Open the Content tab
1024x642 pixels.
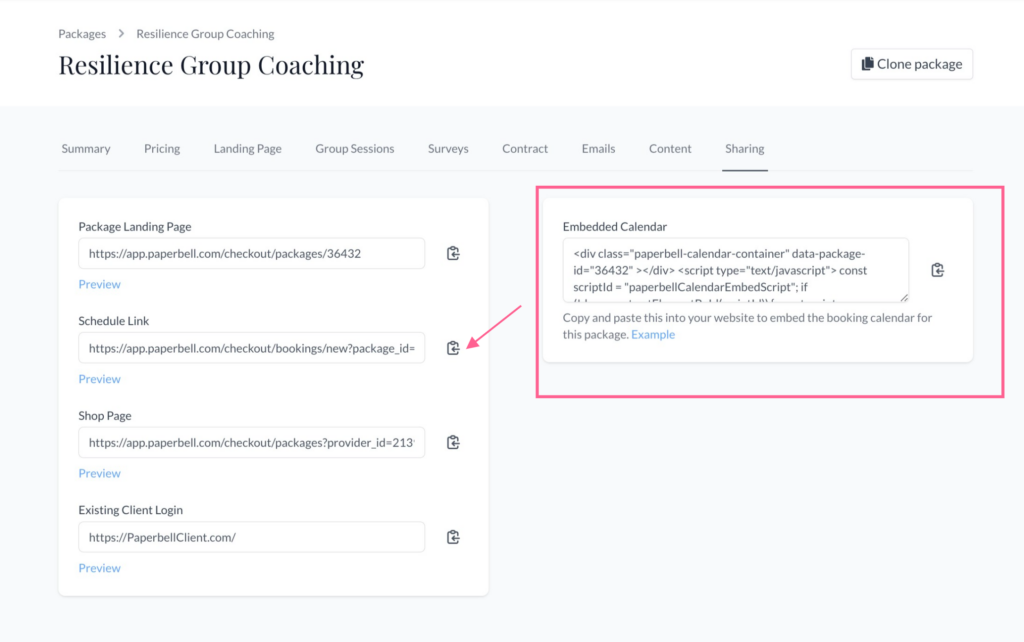670,149
